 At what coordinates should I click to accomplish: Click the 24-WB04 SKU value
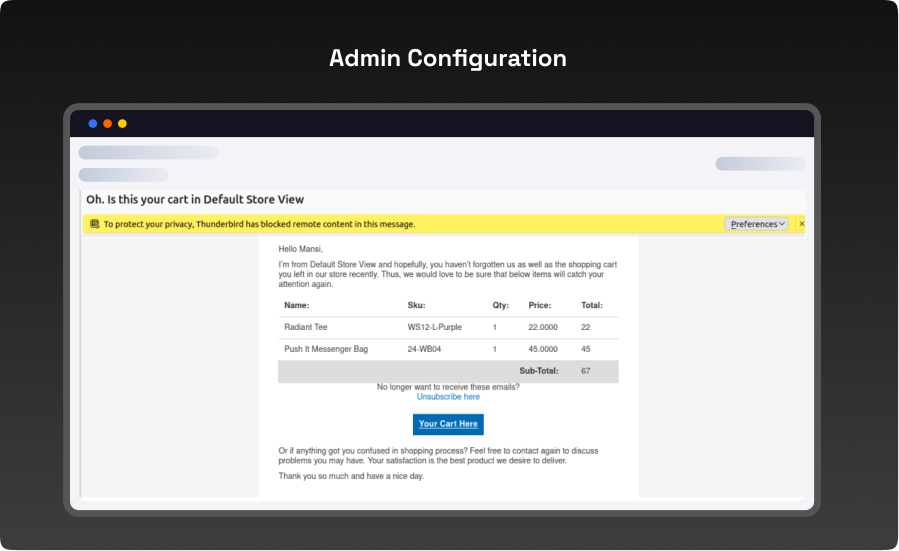424,349
